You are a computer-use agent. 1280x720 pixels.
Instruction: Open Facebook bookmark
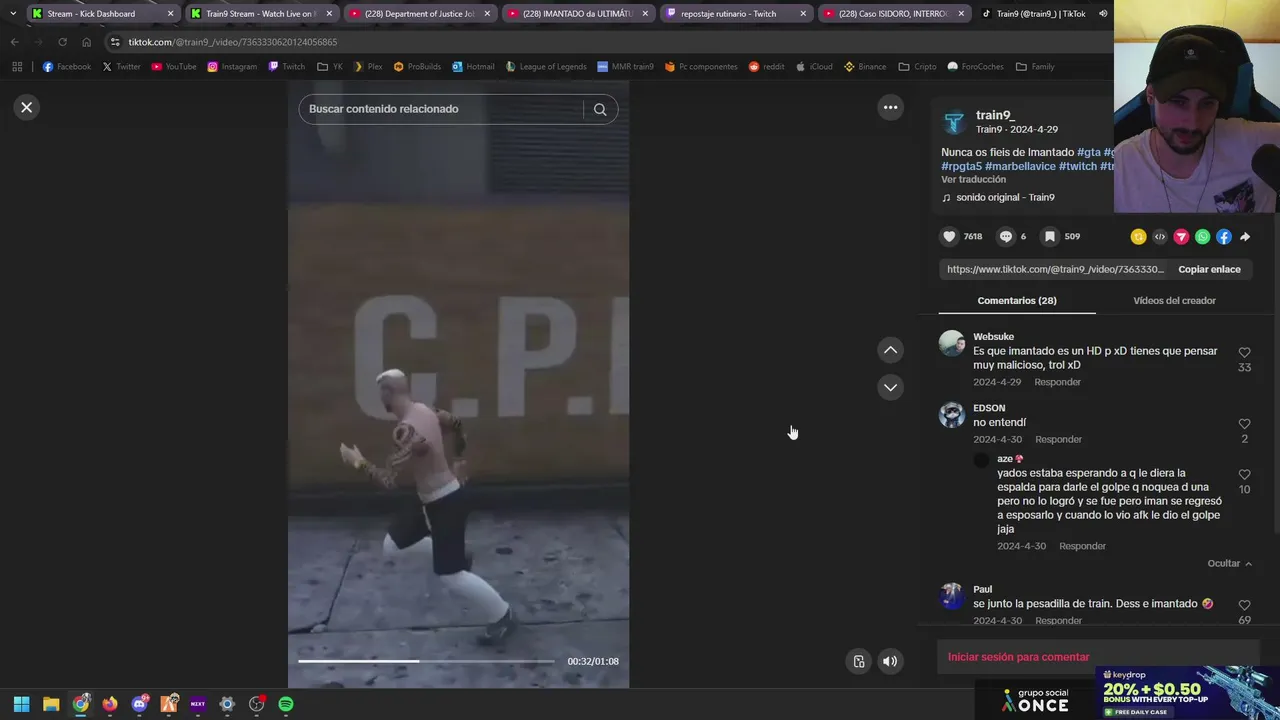pyautogui.click(x=67, y=67)
